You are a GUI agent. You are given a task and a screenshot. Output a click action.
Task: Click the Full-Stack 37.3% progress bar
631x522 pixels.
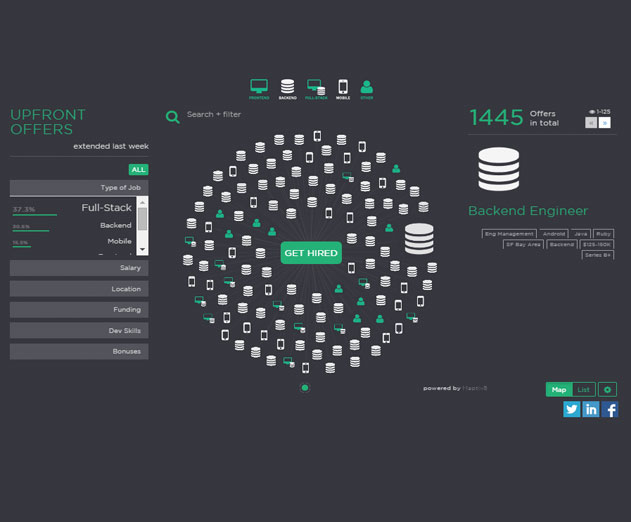tap(35, 215)
